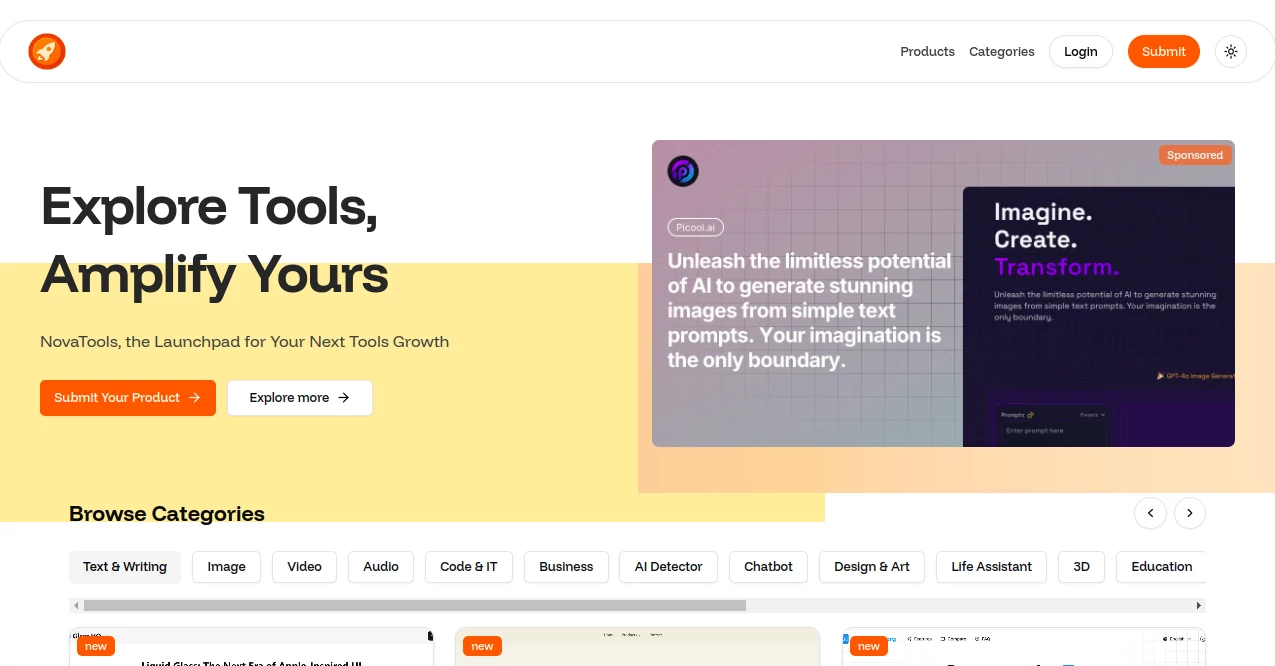Screen dimensions: 1275x666
Task: Click the Login button
Action: click(x=1080, y=51)
